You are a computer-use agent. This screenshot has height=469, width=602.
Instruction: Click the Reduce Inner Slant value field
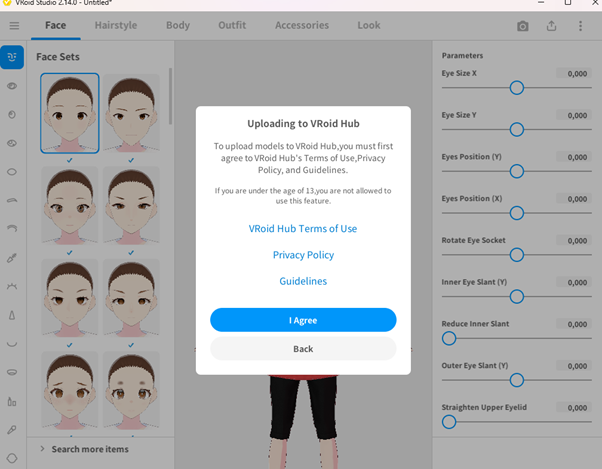point(574,324)
